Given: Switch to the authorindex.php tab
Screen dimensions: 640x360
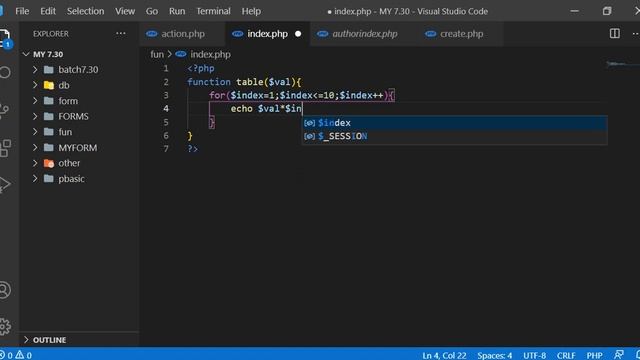Looking at the screenshot, I should point(364,33).
